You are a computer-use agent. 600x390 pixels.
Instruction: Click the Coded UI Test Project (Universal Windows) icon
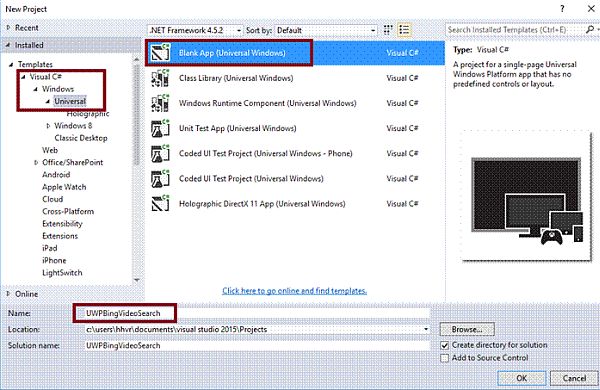click(160, 179)
